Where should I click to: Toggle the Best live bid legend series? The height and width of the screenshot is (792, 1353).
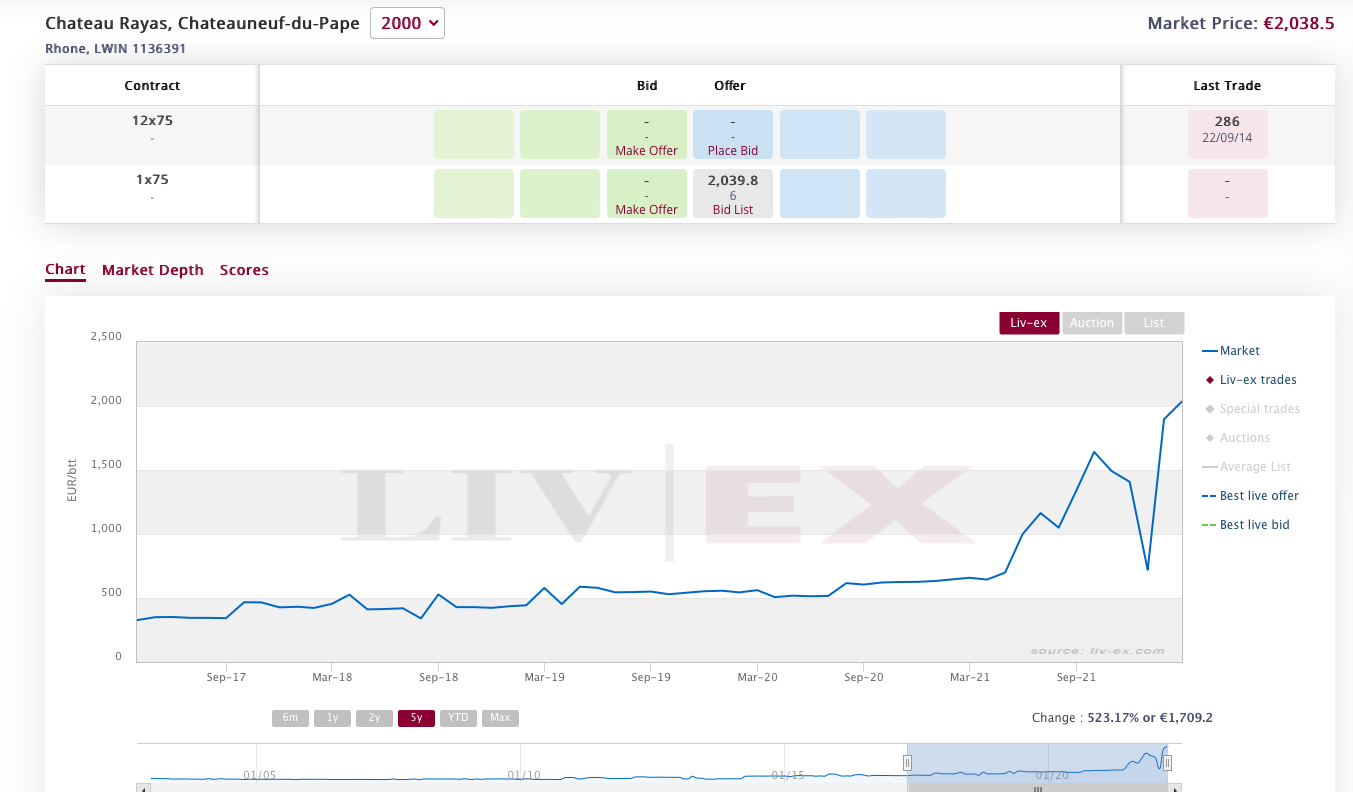(x=1246, y=525)
